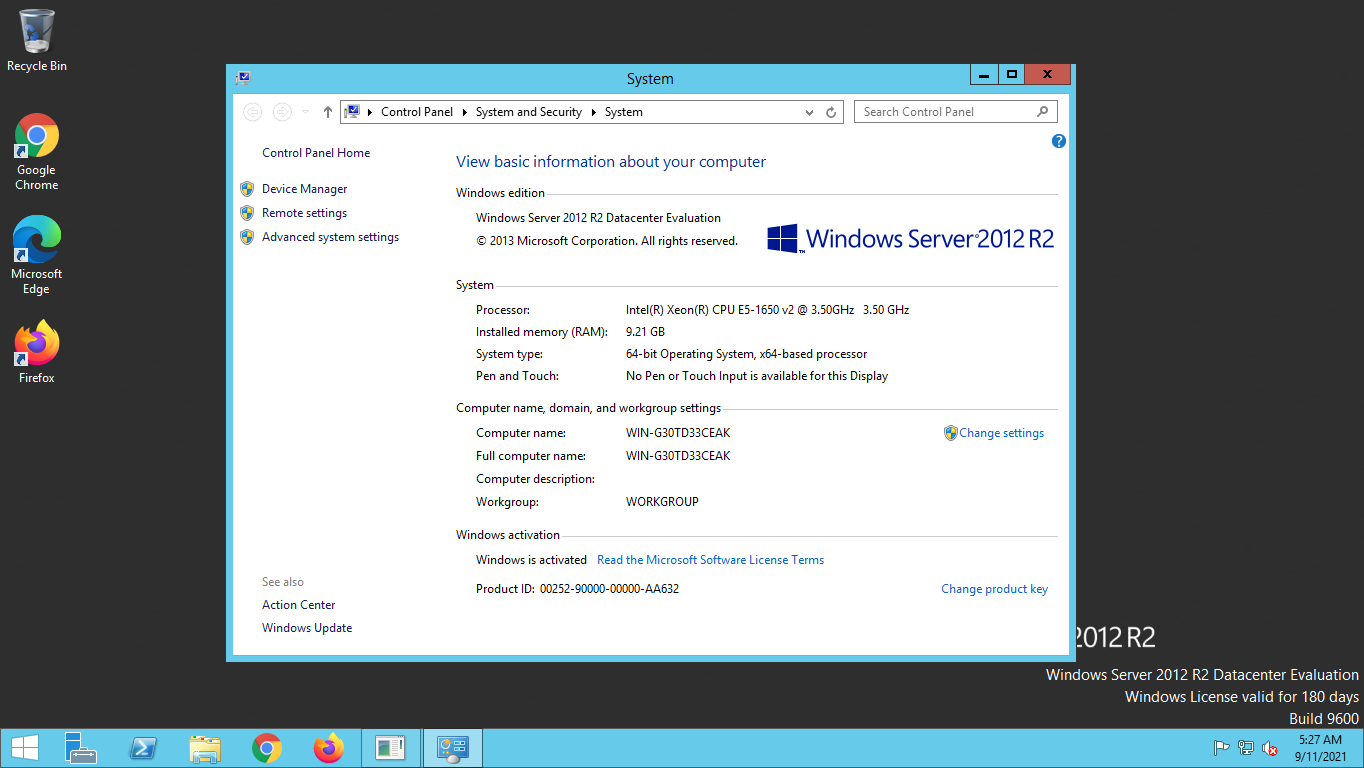
Task: Open Firefox desktop shortcut
Action: 37,352
